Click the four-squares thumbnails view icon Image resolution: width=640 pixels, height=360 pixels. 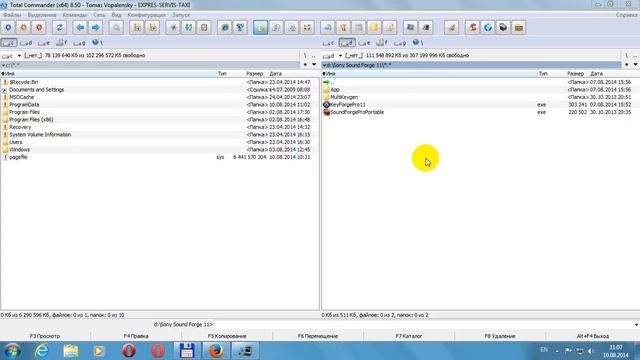(x=307, y=27)
